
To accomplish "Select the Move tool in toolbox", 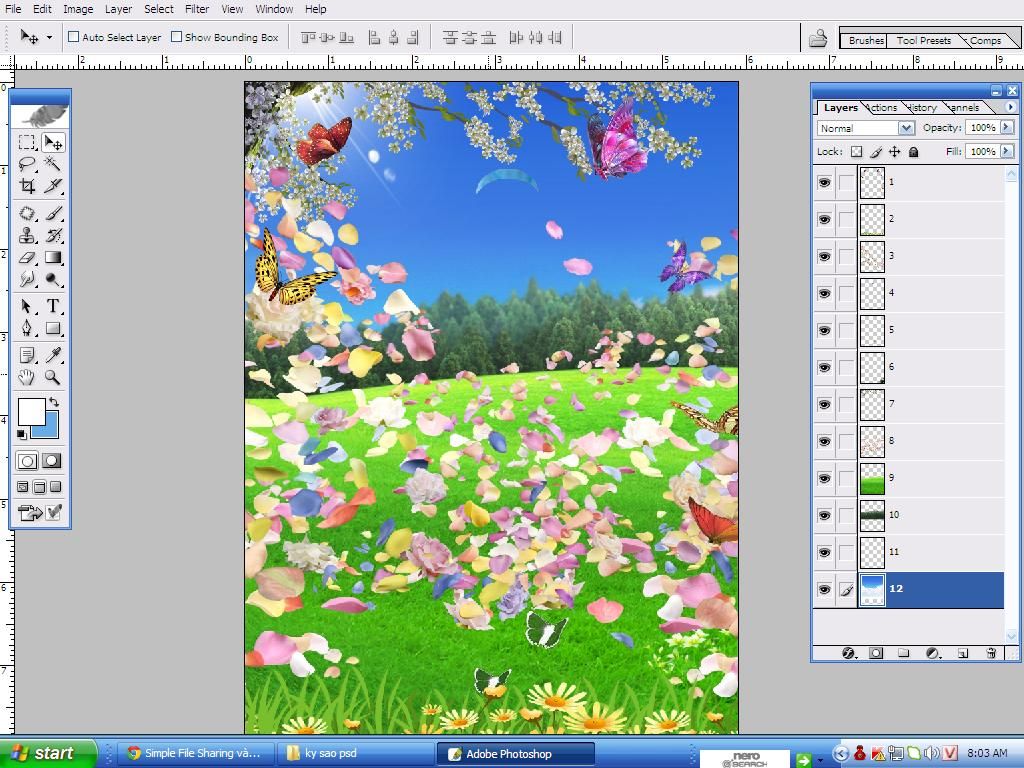I will [x=53, y=142].
